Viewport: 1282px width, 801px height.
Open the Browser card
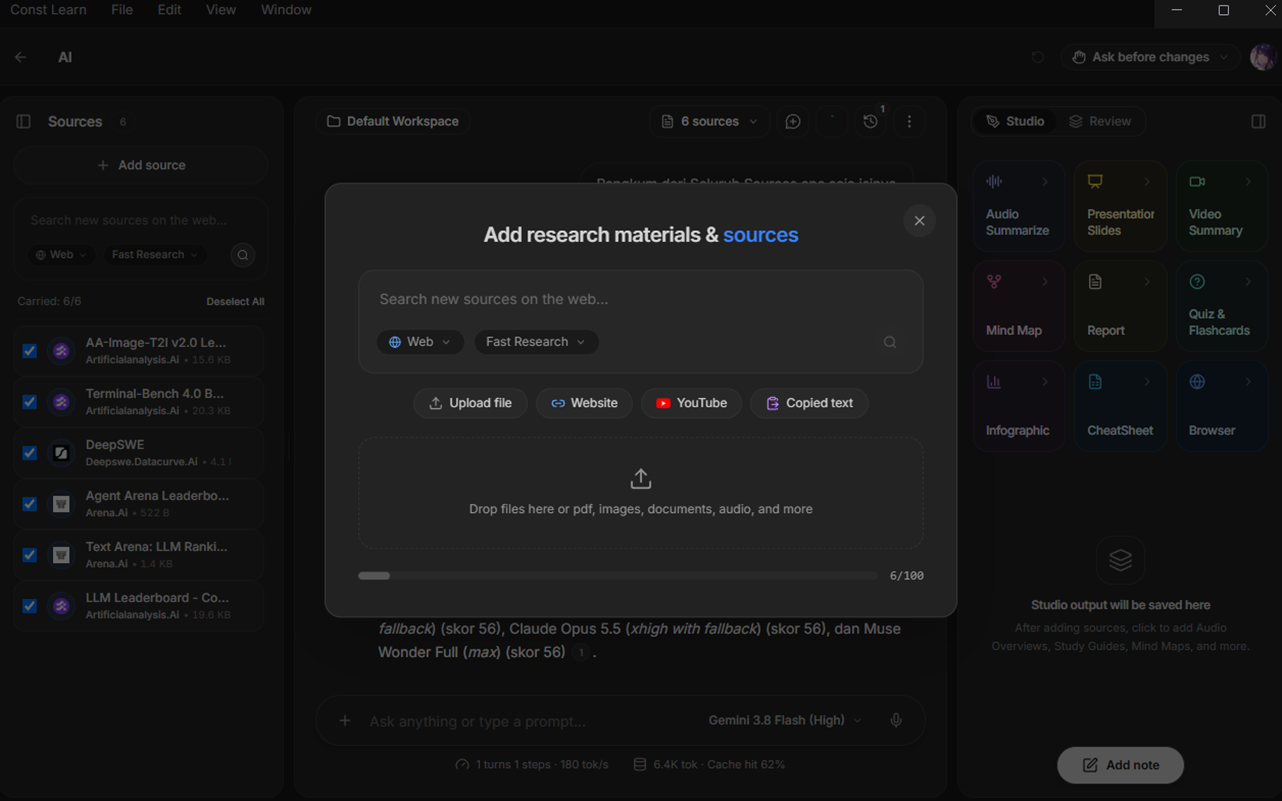pyautogui.click(x=1221, y=406)
